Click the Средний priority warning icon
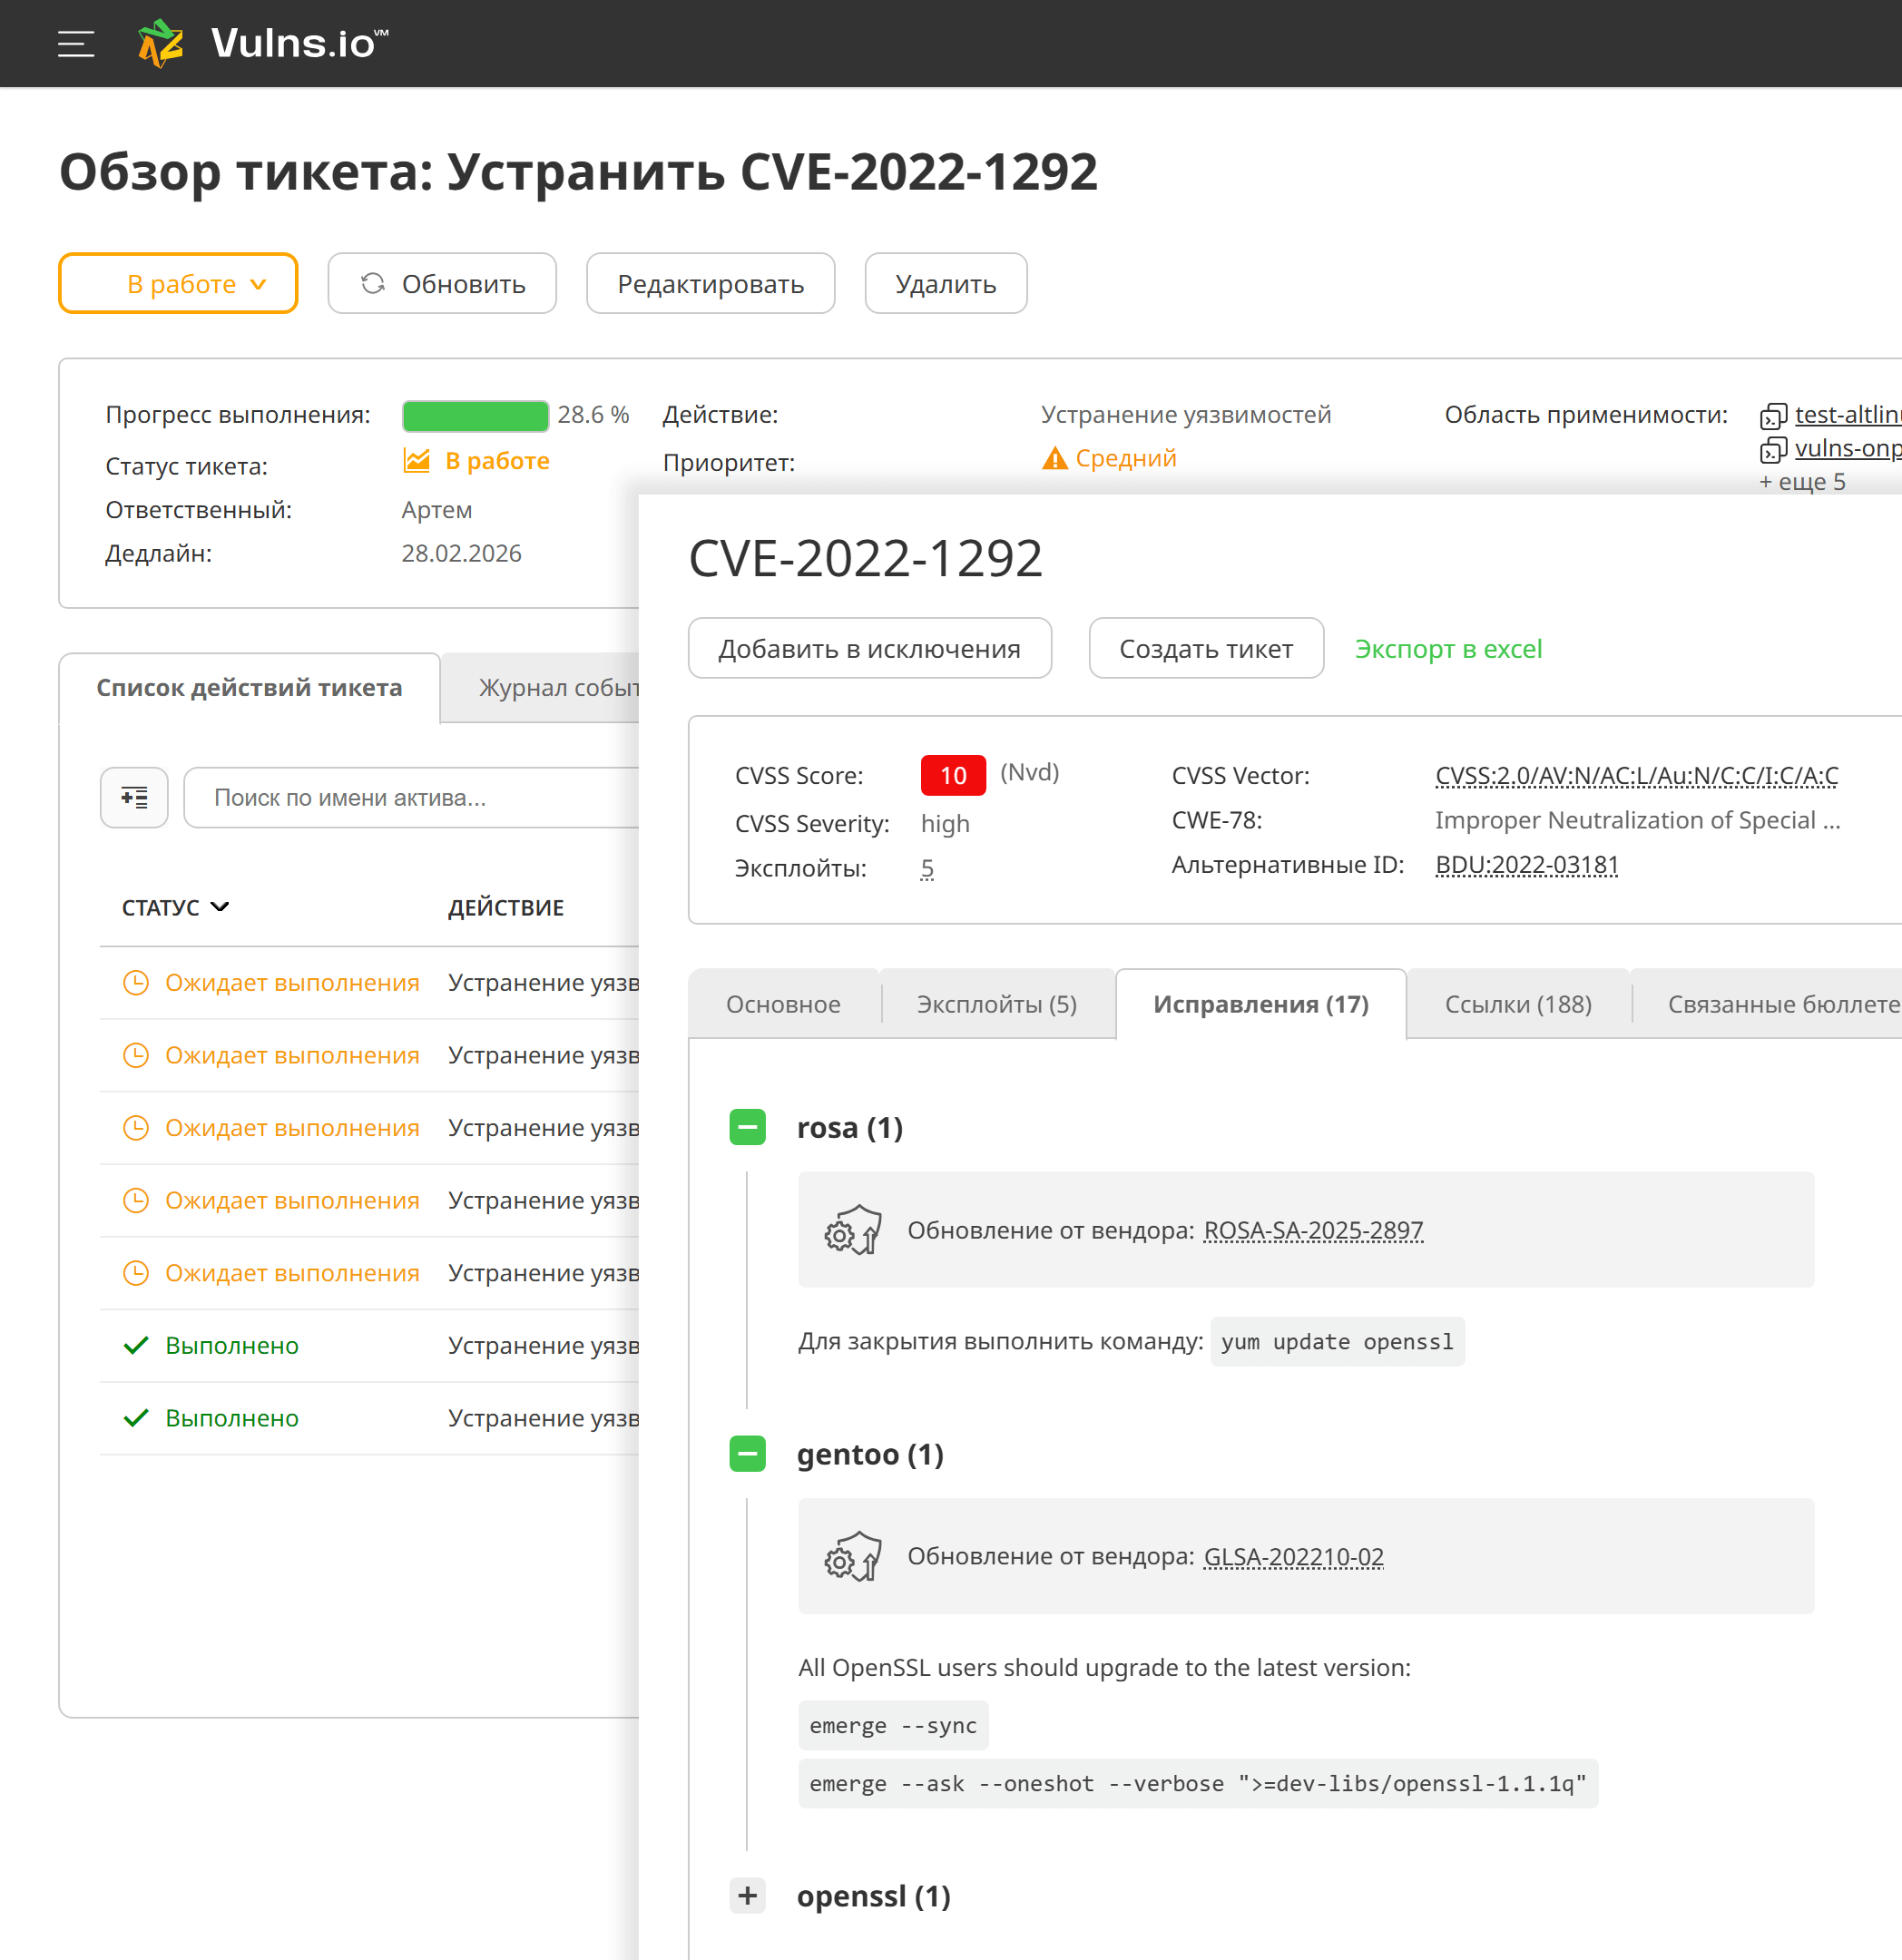 (1054, 458)
